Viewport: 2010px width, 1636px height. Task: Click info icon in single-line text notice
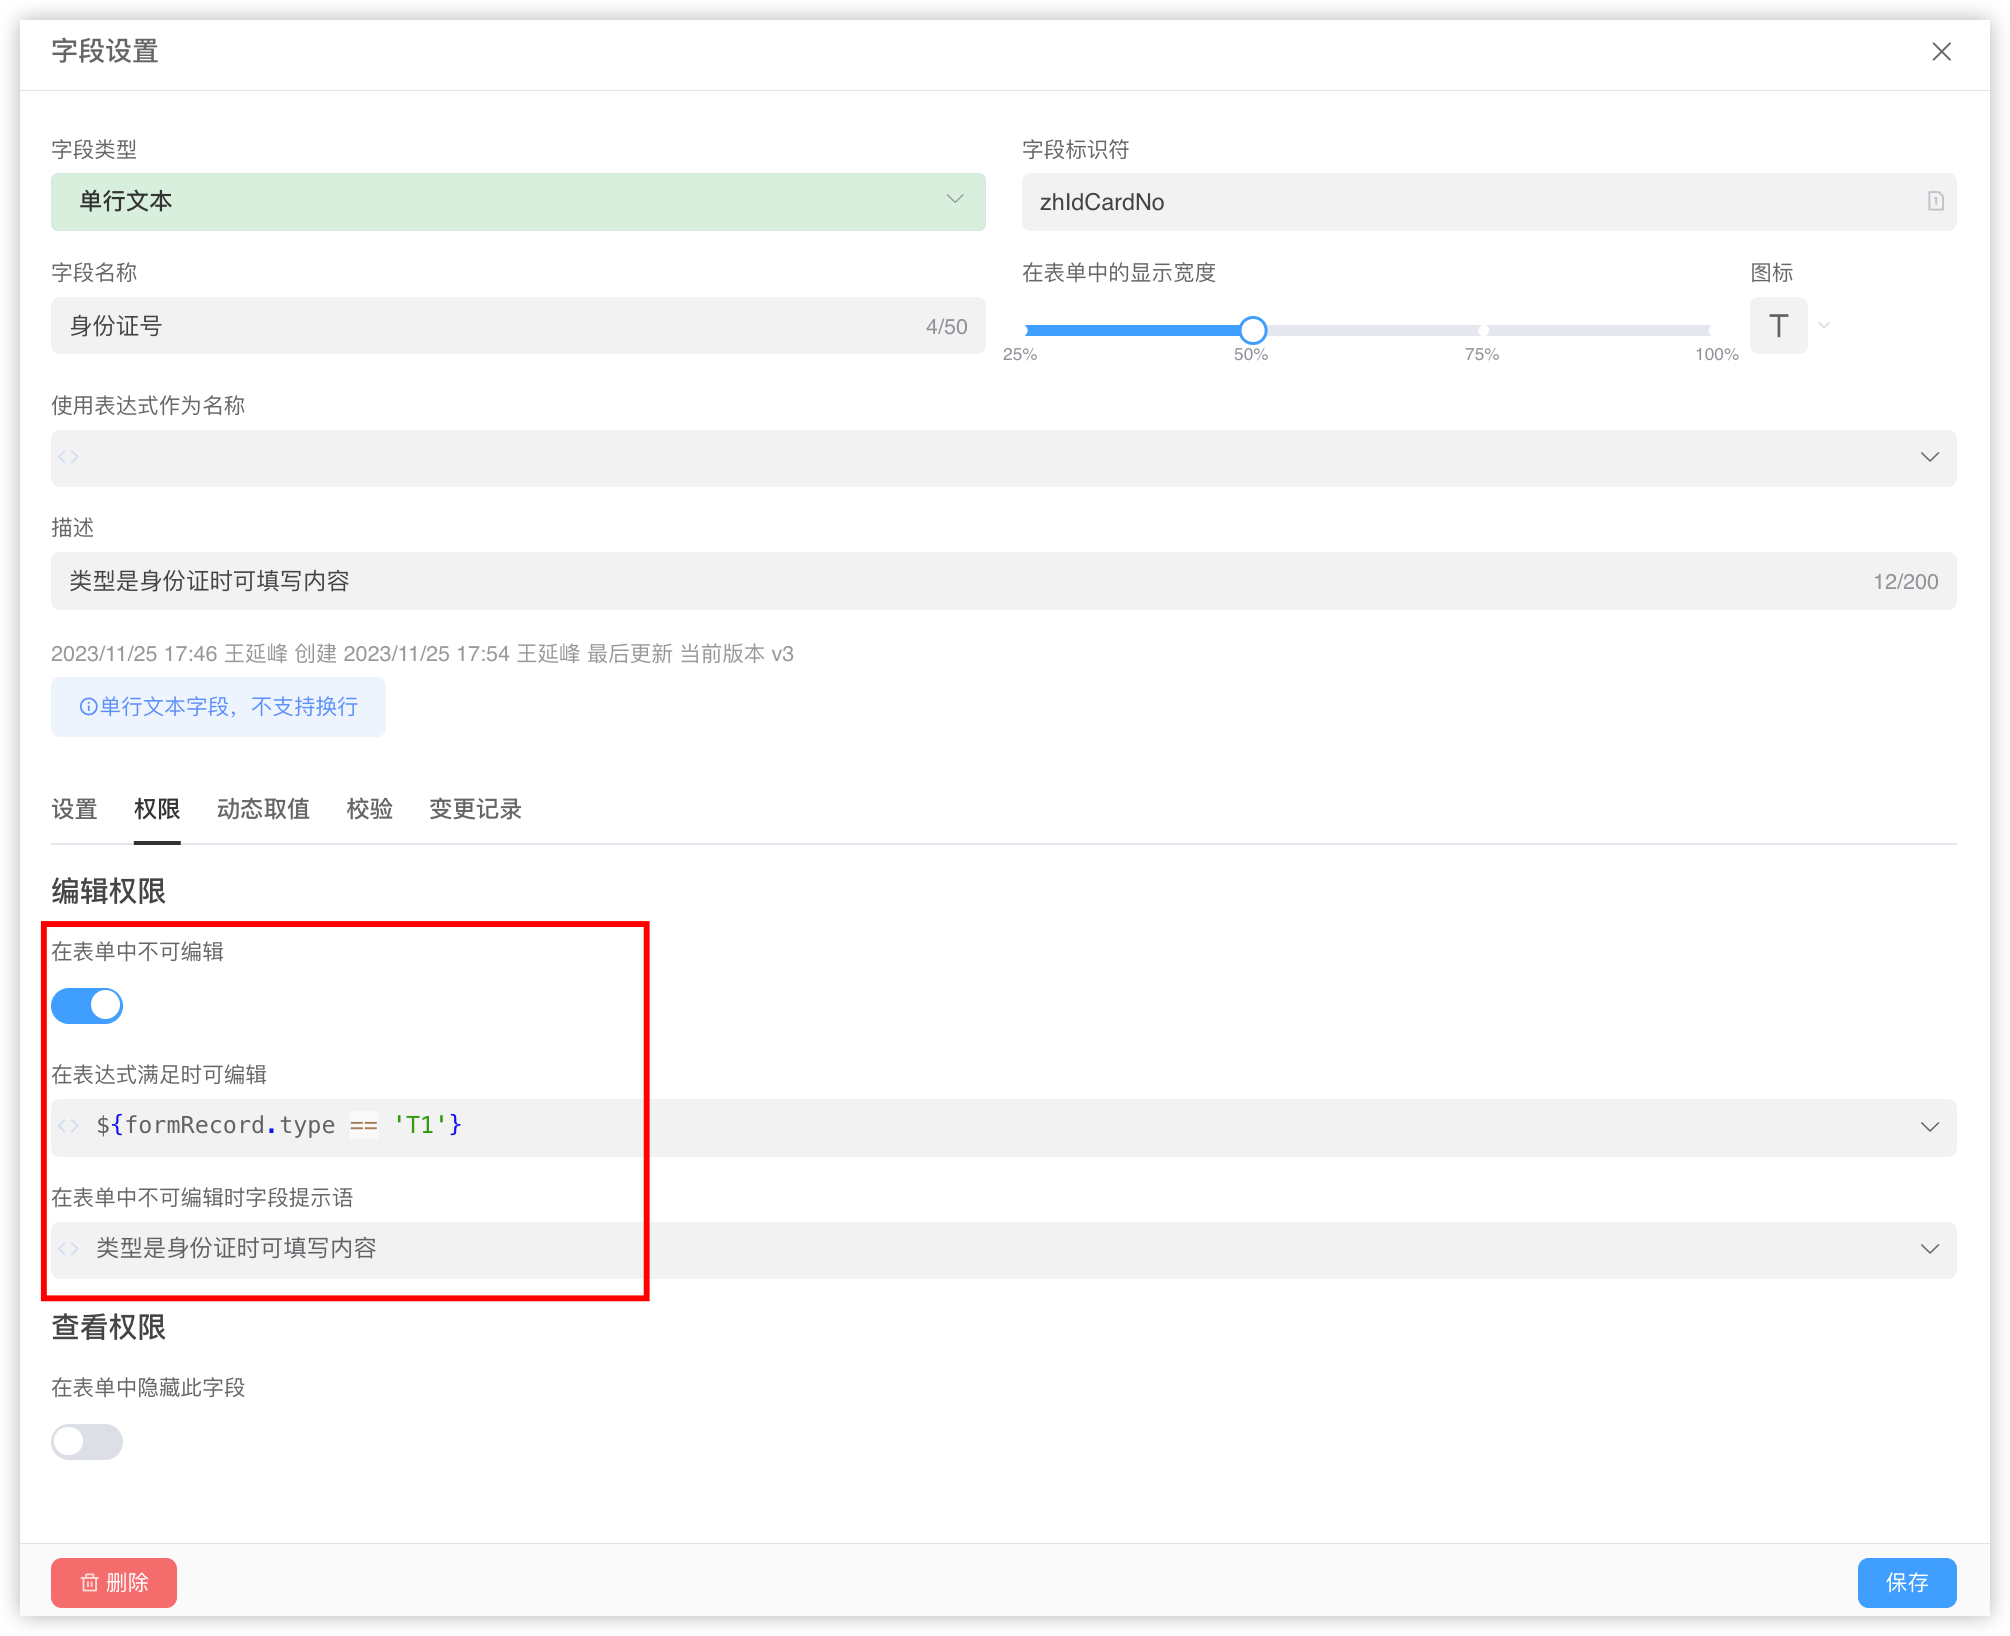(88, 707)
